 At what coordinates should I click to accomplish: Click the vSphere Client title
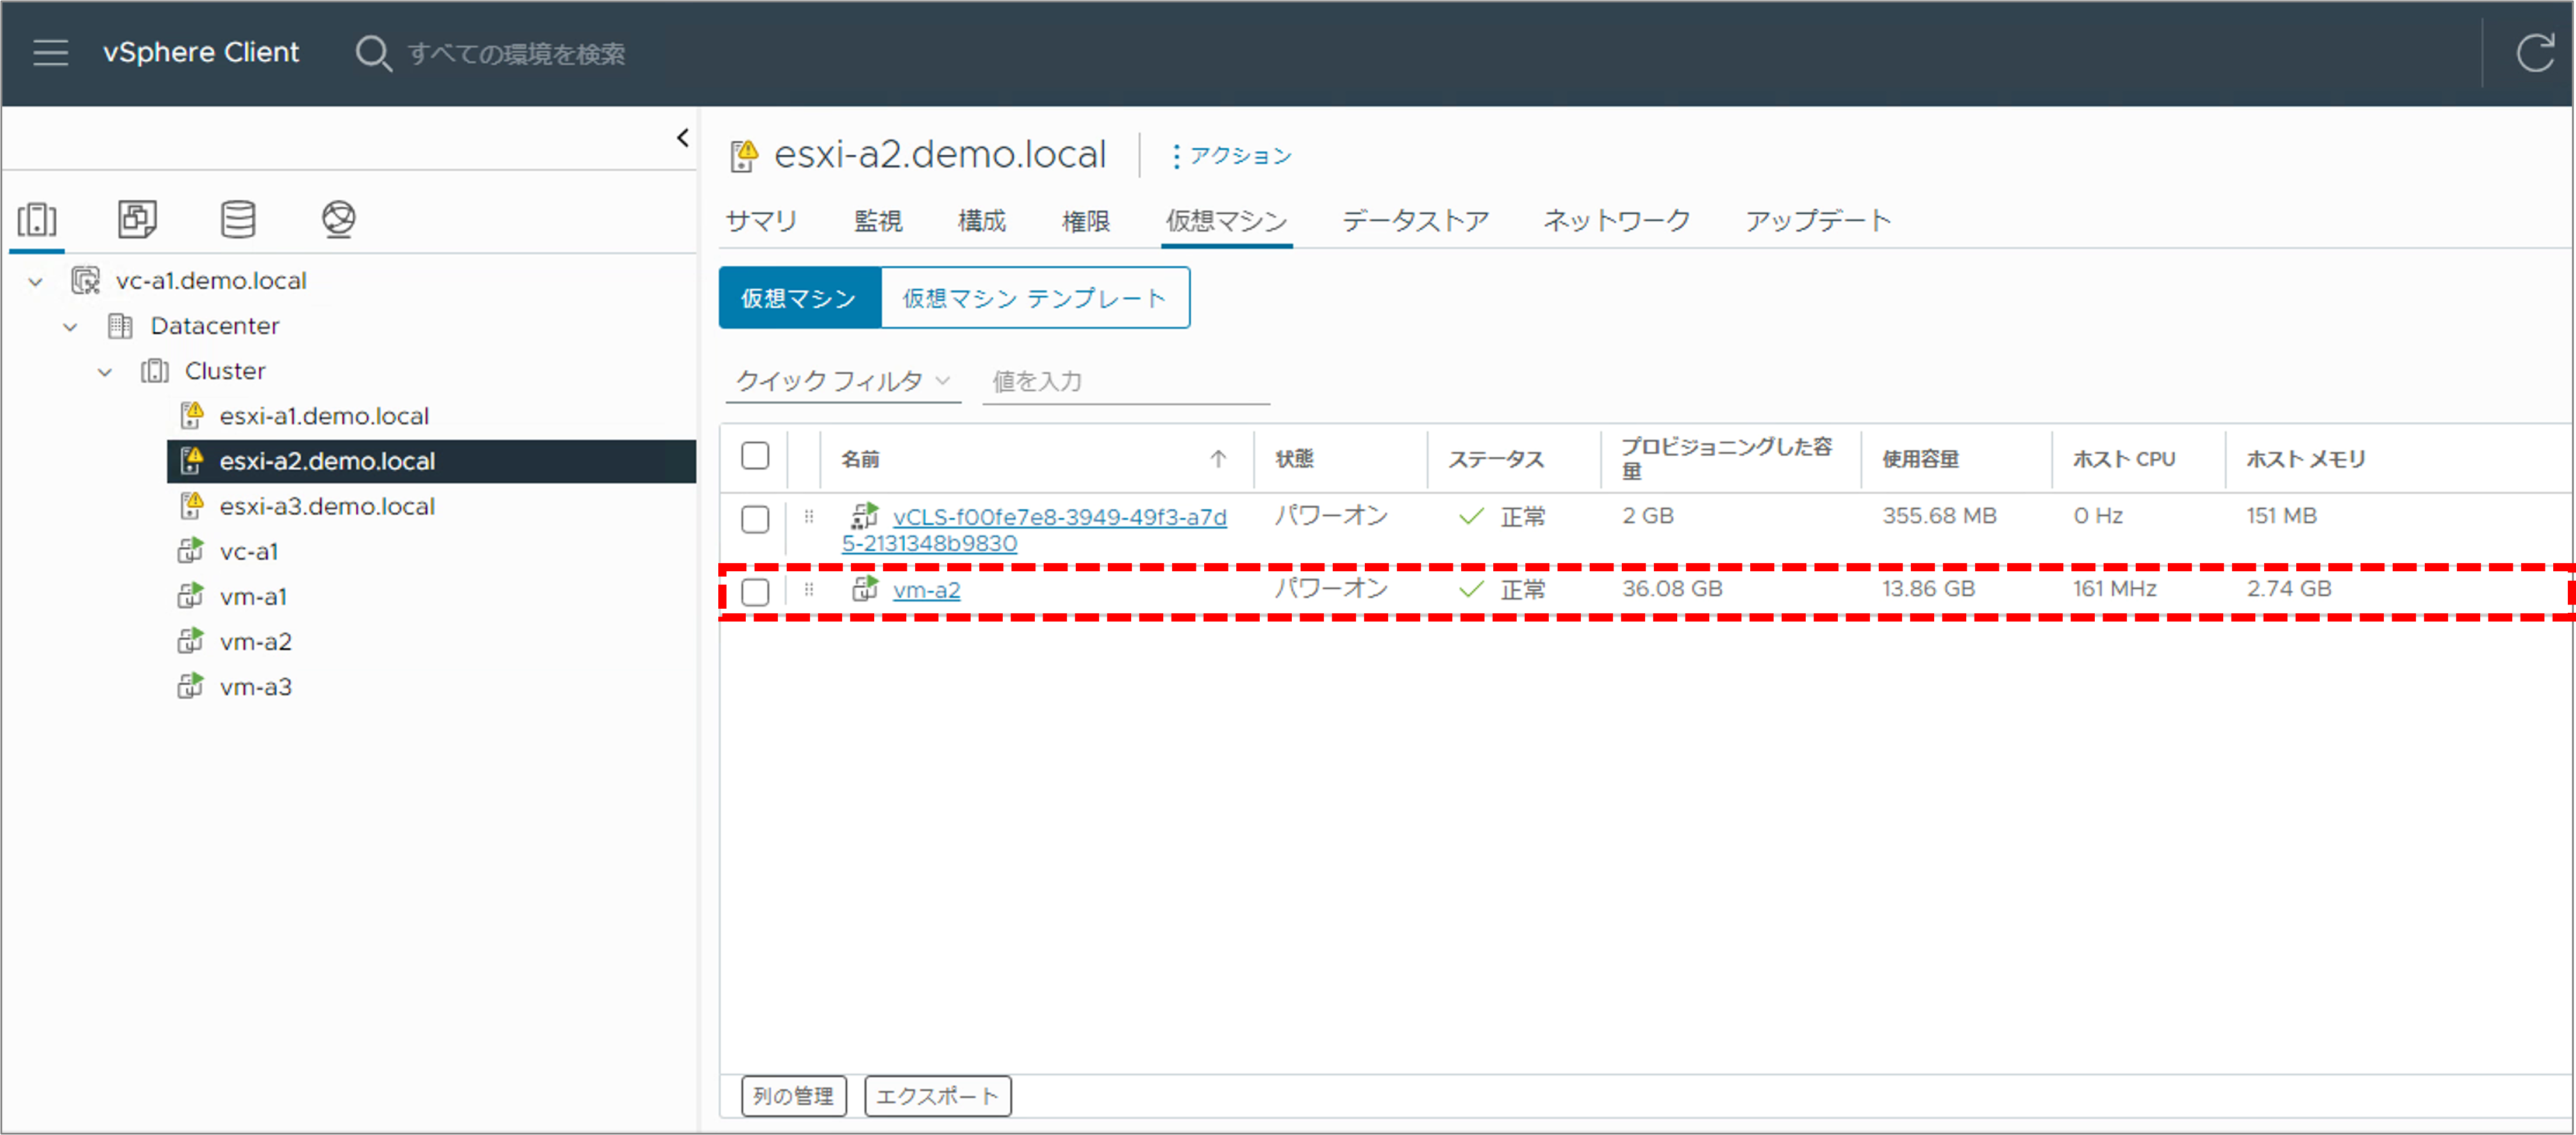(x=201, y=52)
